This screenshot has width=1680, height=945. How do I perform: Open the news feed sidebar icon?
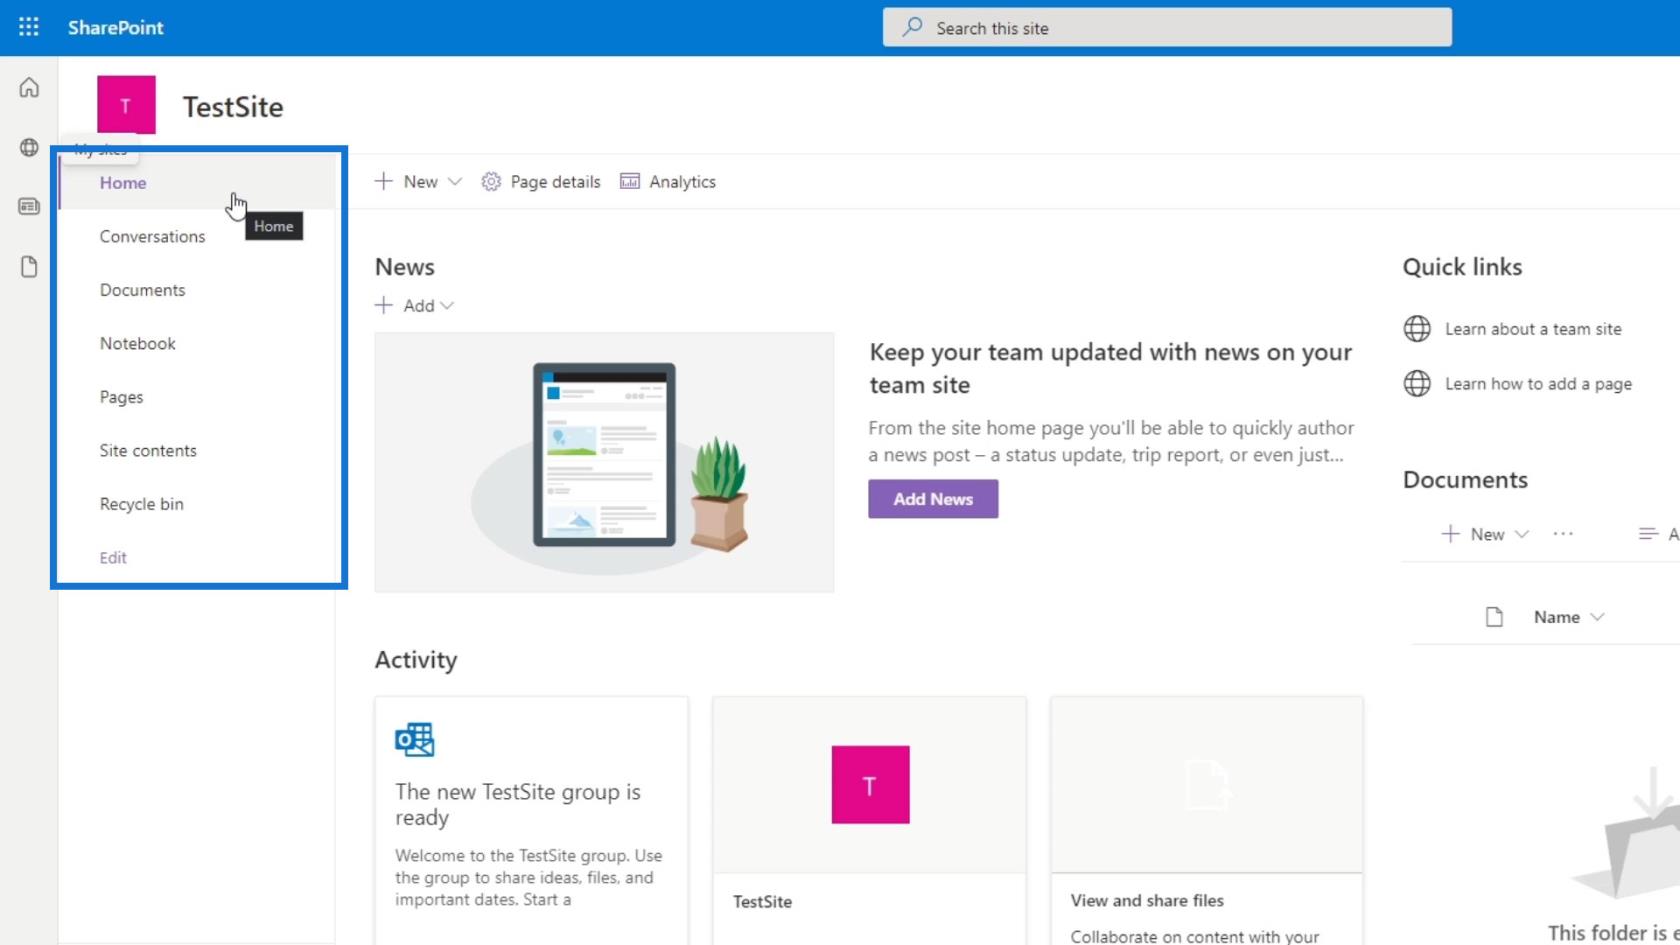click(x=29, y=206)
